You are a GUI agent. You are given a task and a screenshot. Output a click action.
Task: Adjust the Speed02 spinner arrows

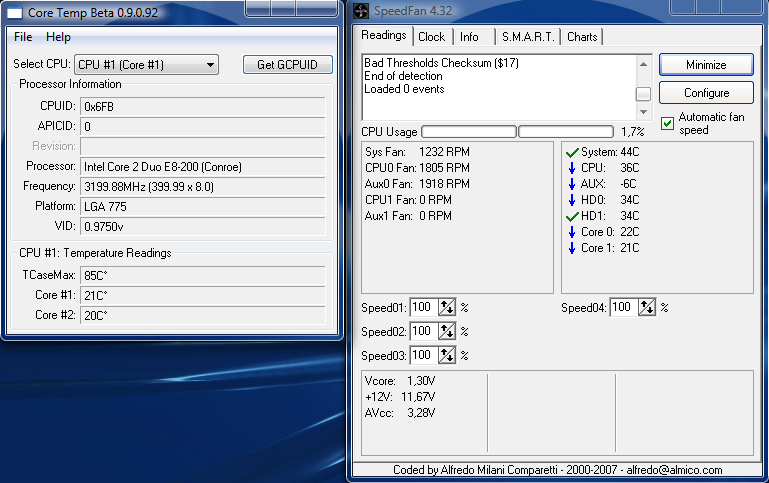click(x=447, y=331)
